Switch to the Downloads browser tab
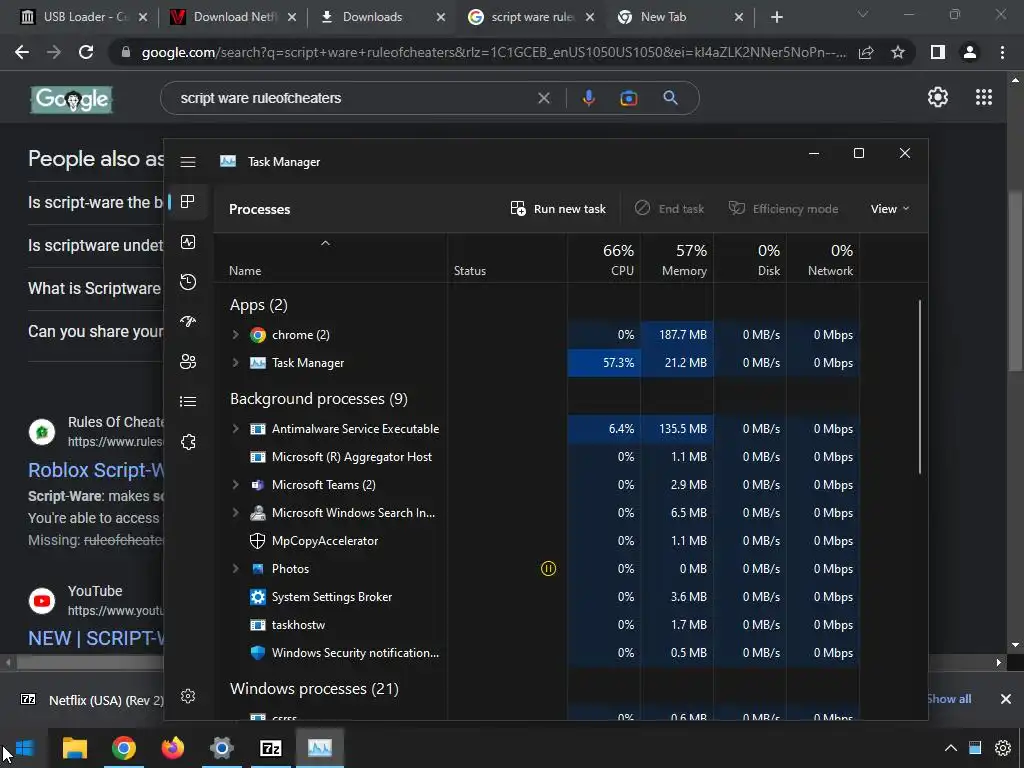 point(382,17)
